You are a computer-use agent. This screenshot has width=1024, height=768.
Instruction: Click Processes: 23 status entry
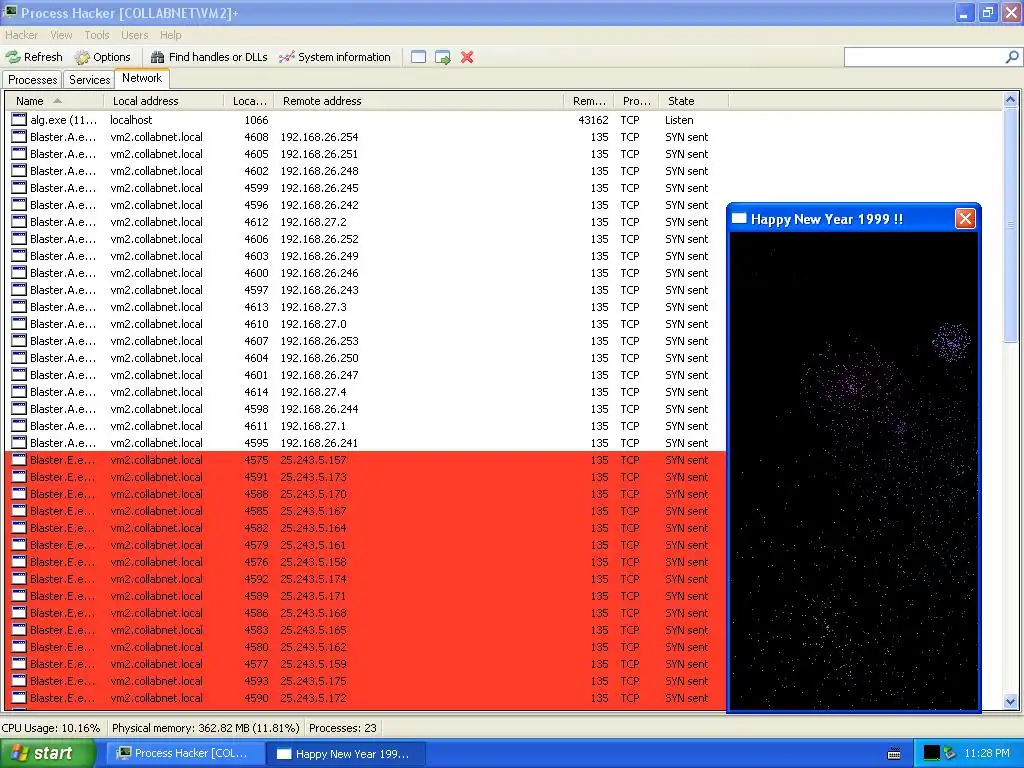343,728
